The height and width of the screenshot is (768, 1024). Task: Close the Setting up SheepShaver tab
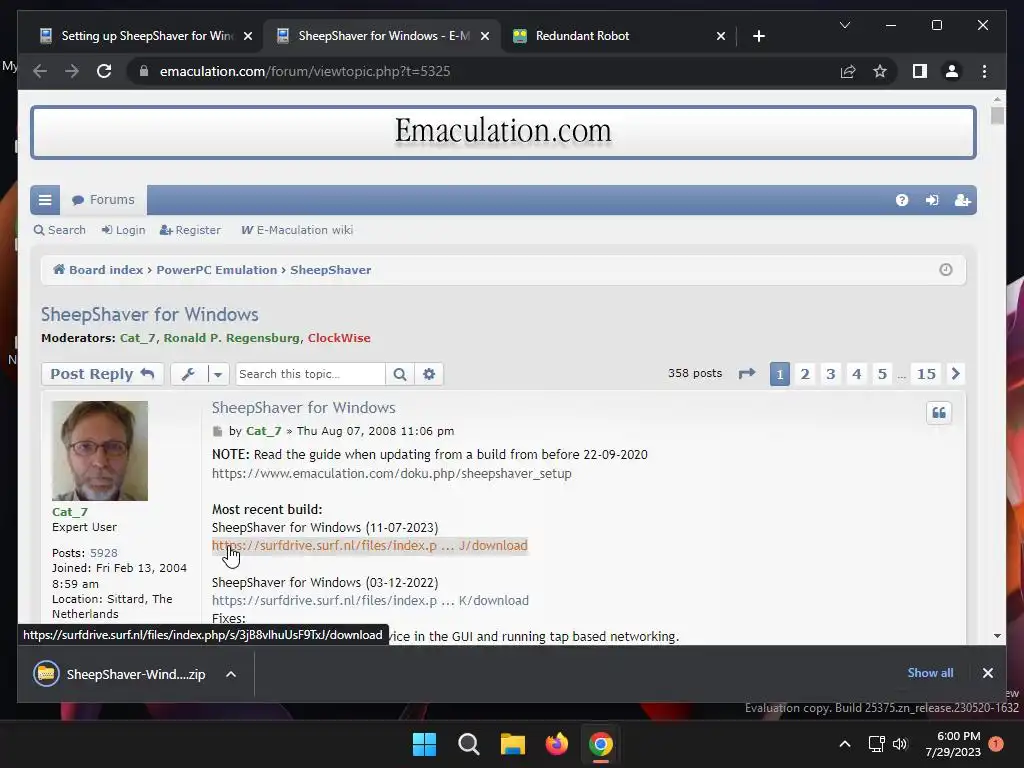pos(248,36)
